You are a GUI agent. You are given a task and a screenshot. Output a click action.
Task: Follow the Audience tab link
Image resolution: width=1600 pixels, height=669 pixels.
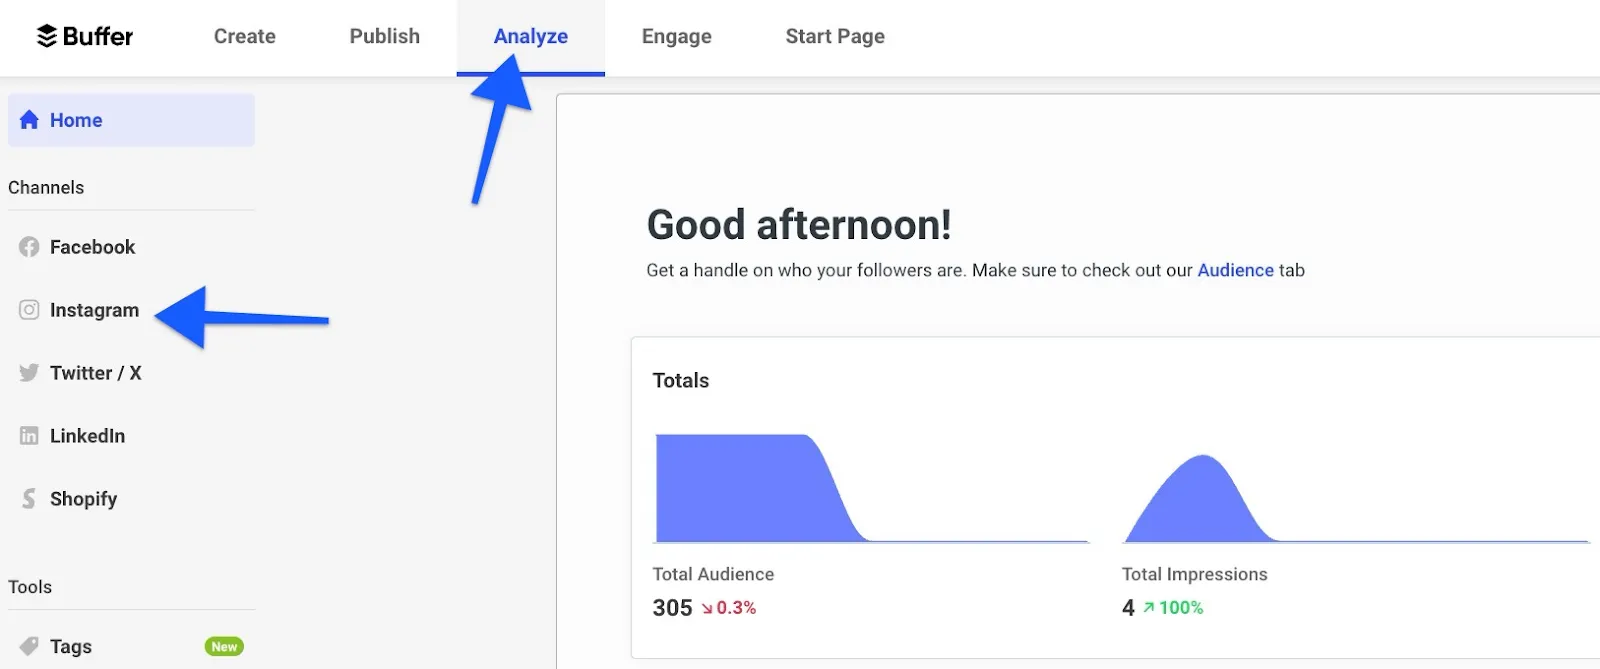(x=1236, y=270)
